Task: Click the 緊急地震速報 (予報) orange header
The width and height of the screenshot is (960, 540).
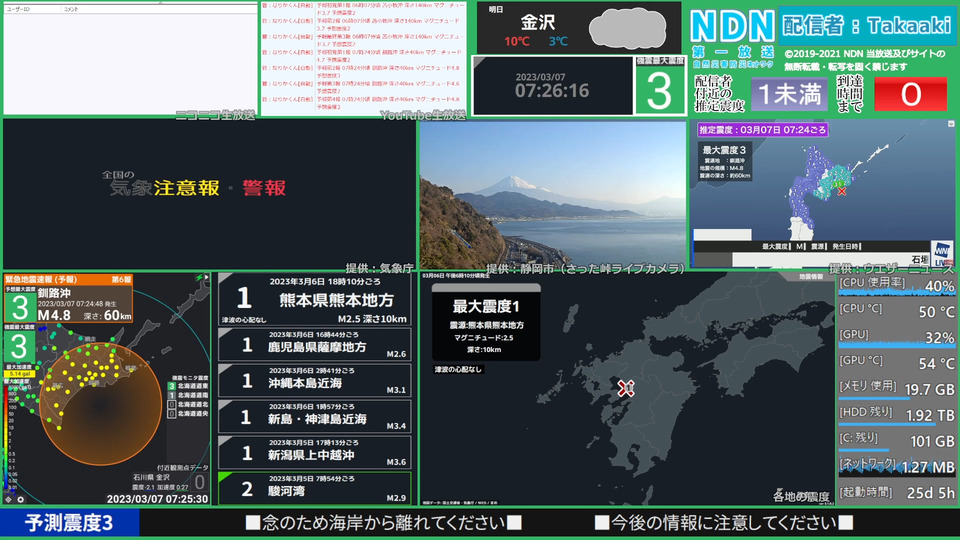Action: pos(68,279)
